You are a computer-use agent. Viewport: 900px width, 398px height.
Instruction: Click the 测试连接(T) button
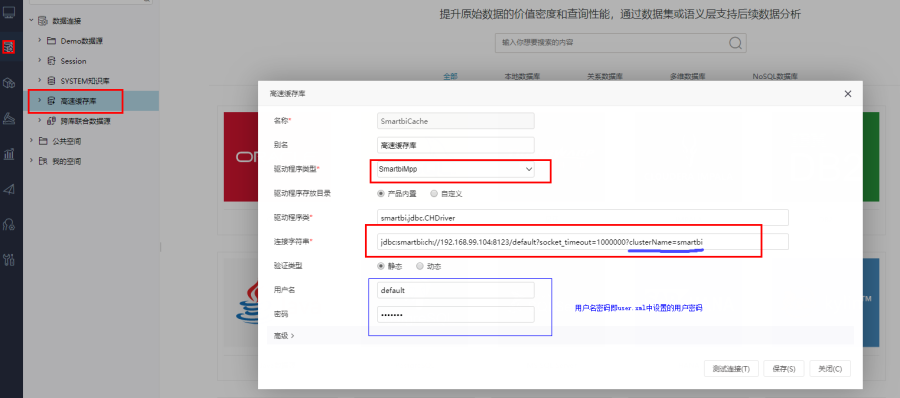click(x=731, y=369)
